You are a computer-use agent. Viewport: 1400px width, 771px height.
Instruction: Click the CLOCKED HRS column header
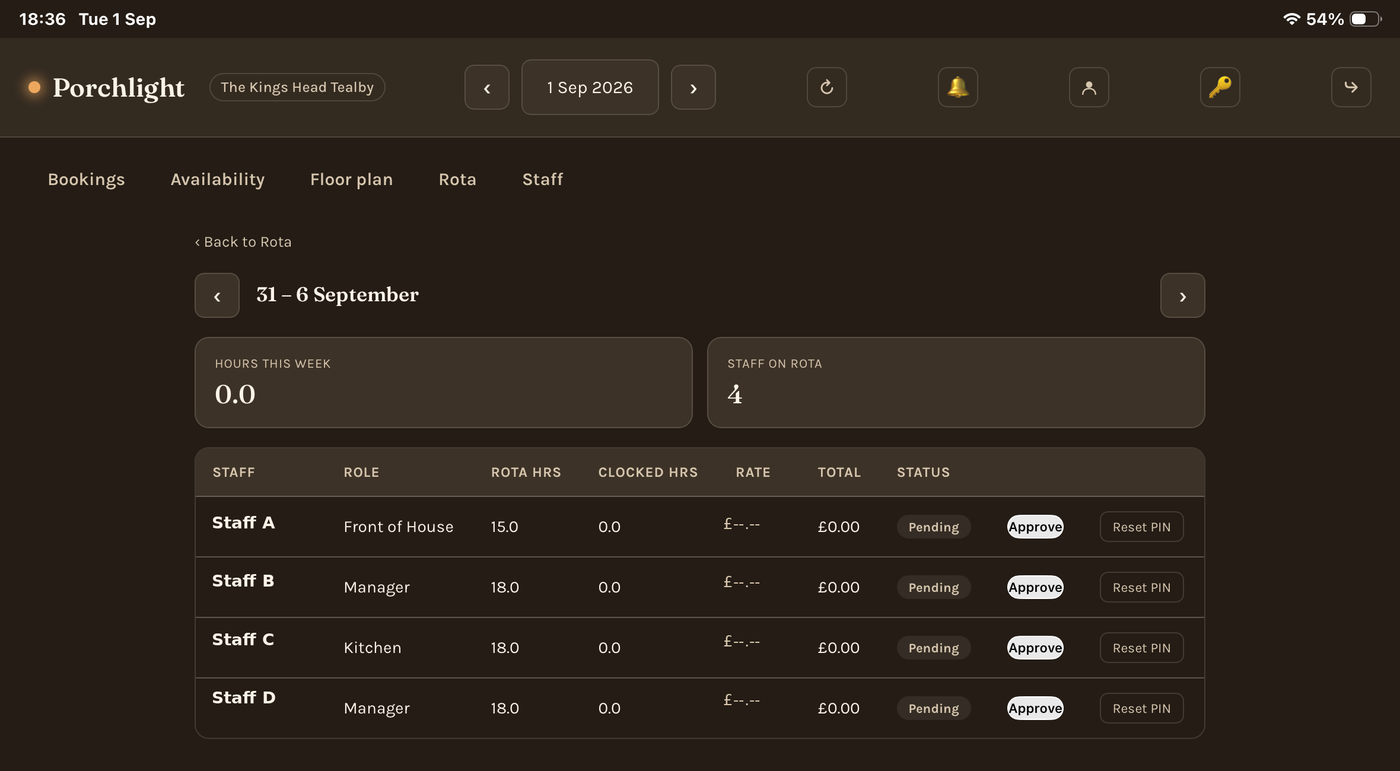tap(648, 472)
